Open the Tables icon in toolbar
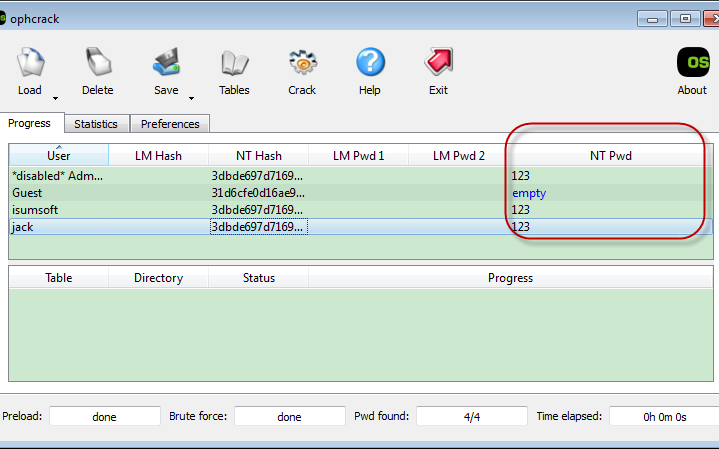Viewport: 719px width, 449px height. click(234, 64)
